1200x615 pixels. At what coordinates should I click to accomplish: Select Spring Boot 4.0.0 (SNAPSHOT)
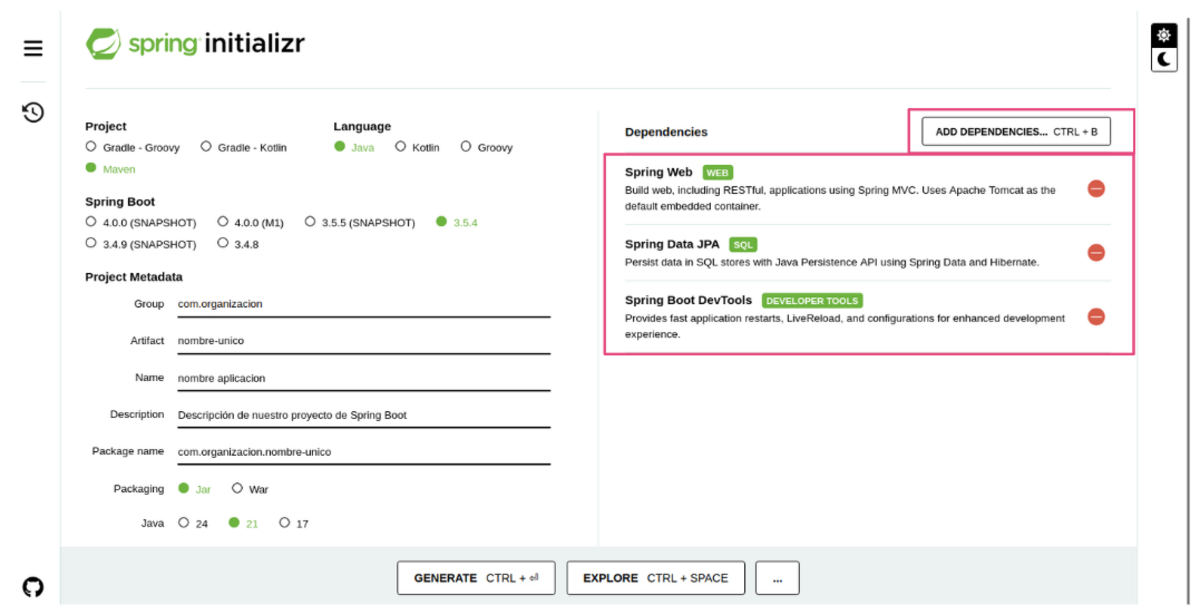coord(141,222)
